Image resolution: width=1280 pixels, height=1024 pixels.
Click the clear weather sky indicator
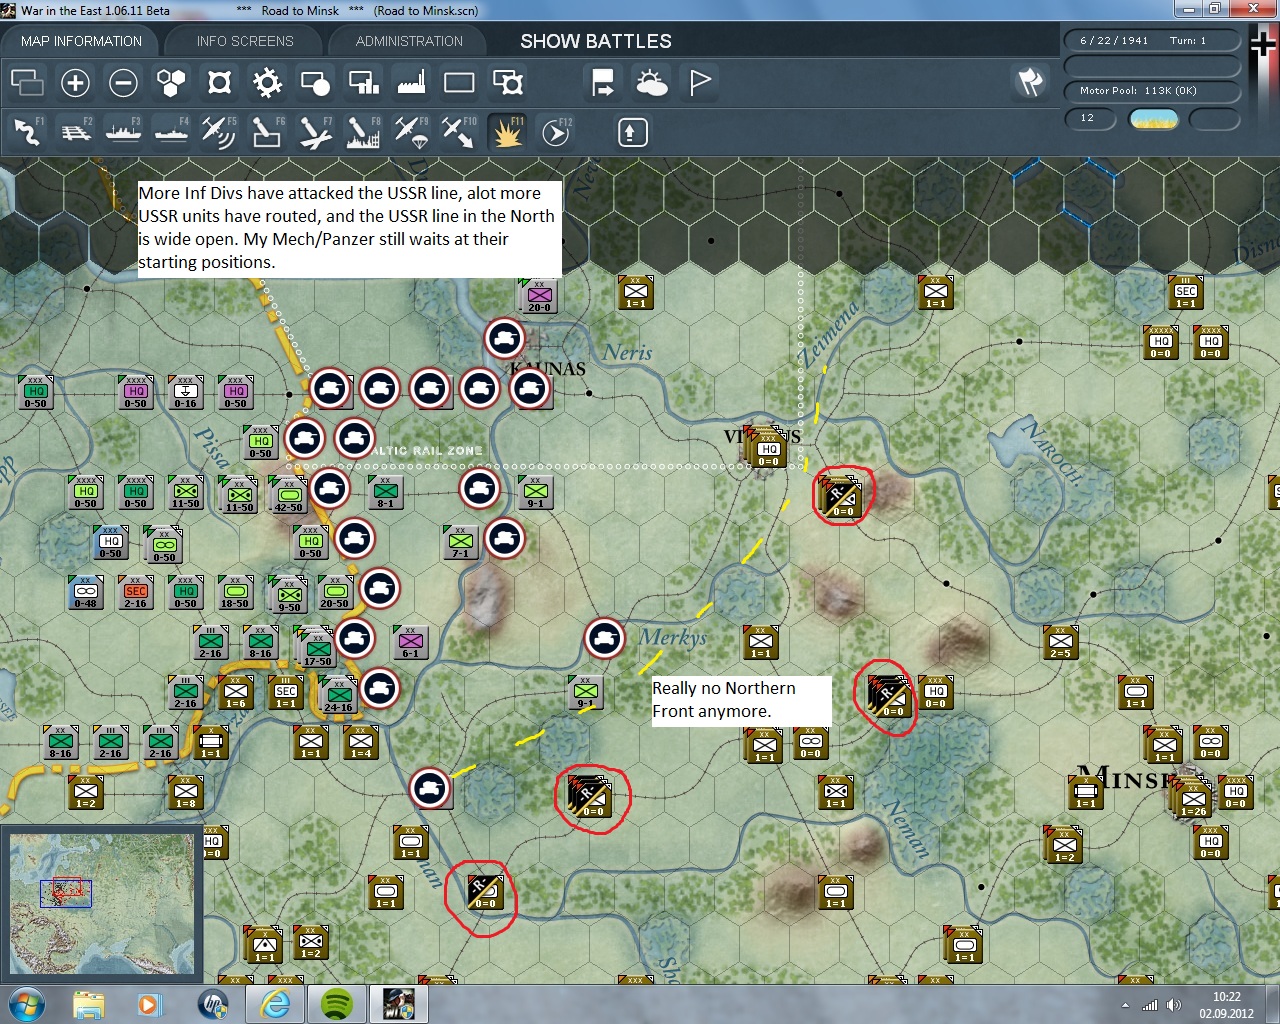(x=1153, y=119)
